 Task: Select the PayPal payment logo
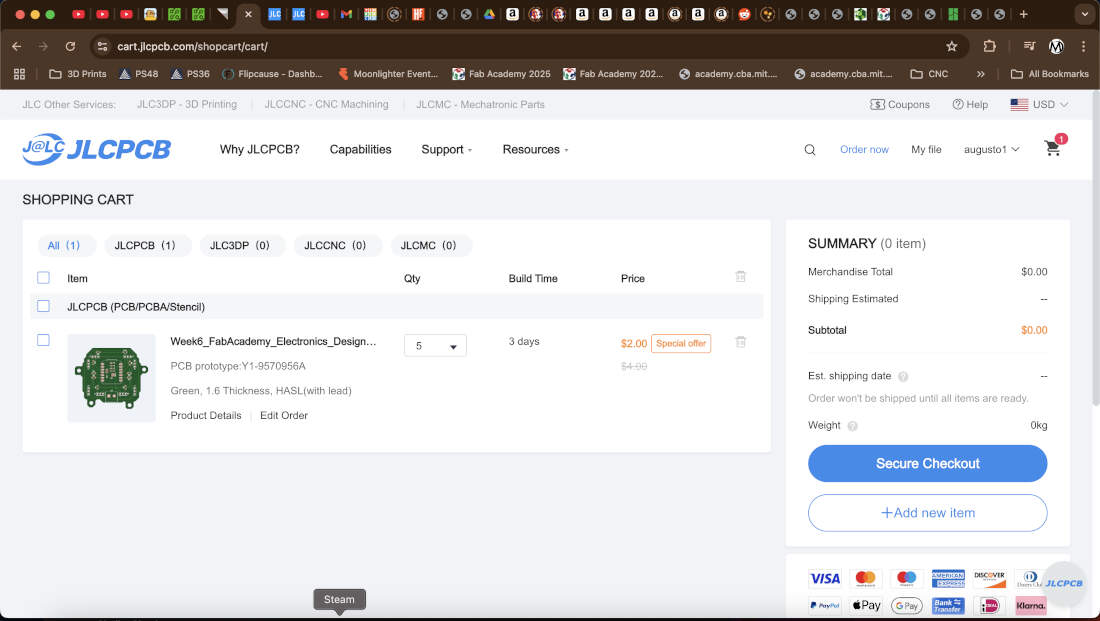(824, 605)
